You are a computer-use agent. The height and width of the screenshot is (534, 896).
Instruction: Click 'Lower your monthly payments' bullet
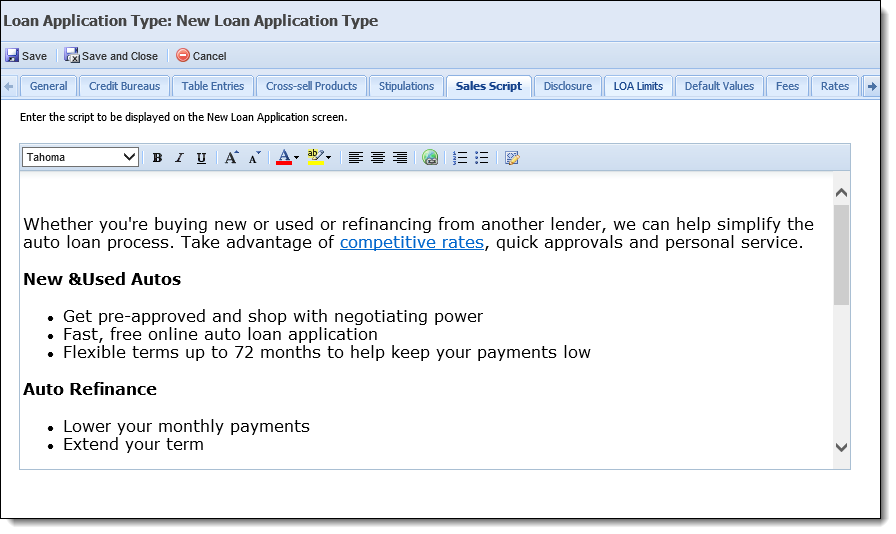[x=186, y=427]
